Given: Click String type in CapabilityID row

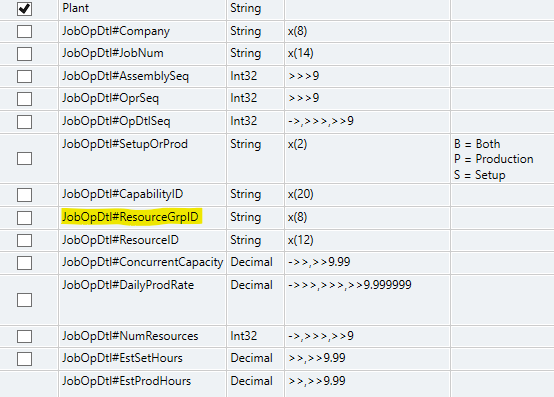Looking at the screenshot, I should 246,195.
